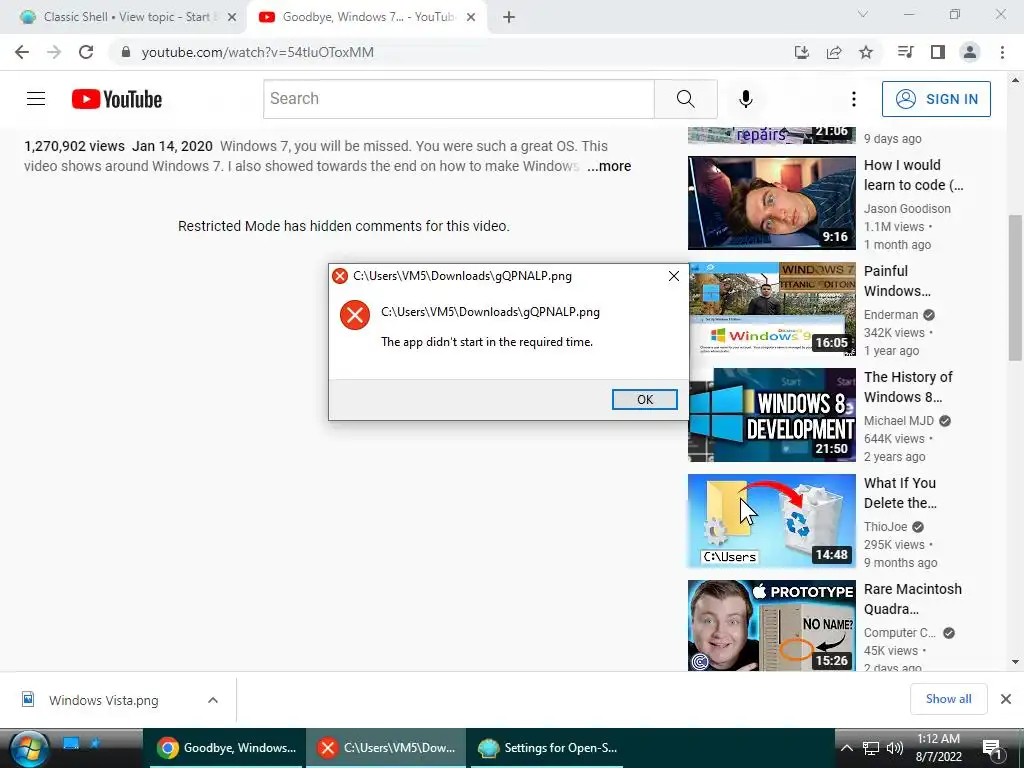Start voice search with microphone icon
Image resolution: width=1024 pixels, height=768 pixels.
tap(746, 99)
